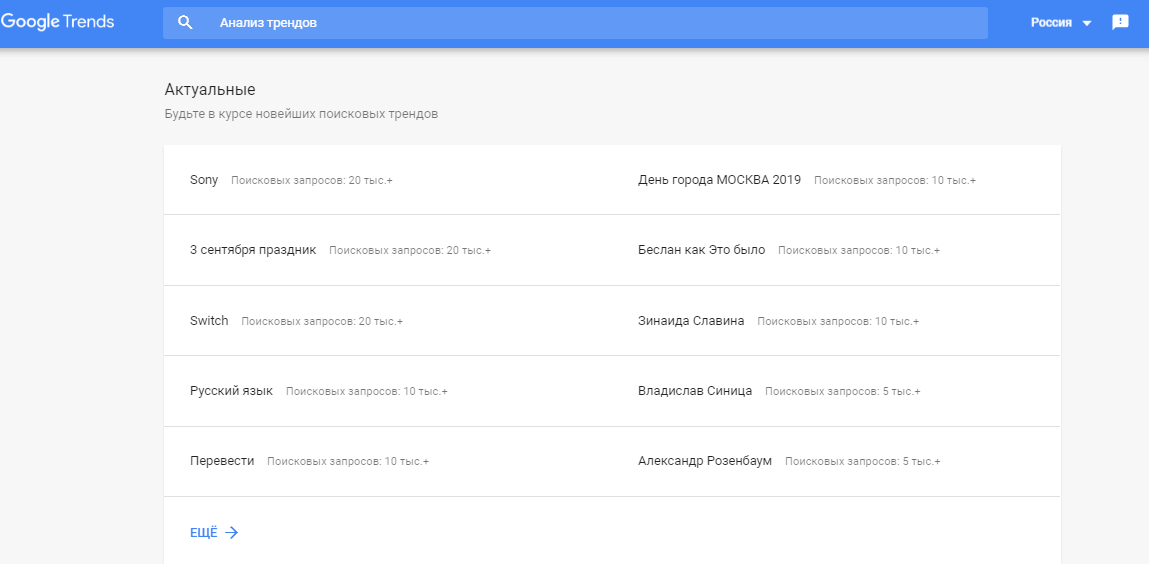The image size is (1149, 564).
Task: Click the Google Trends logo
Action: tap(57, 22)
